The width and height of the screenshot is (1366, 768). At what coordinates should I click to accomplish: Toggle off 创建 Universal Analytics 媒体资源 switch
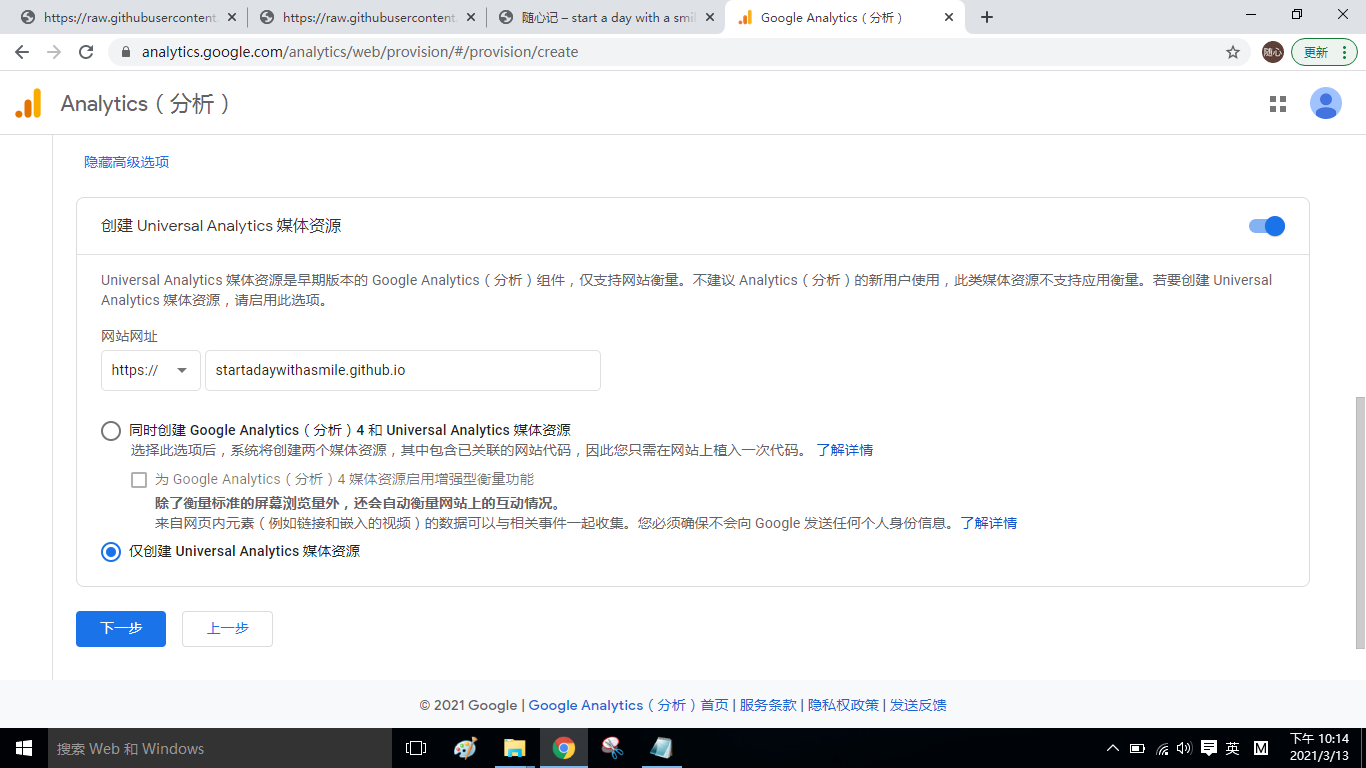click(1267, 226)
